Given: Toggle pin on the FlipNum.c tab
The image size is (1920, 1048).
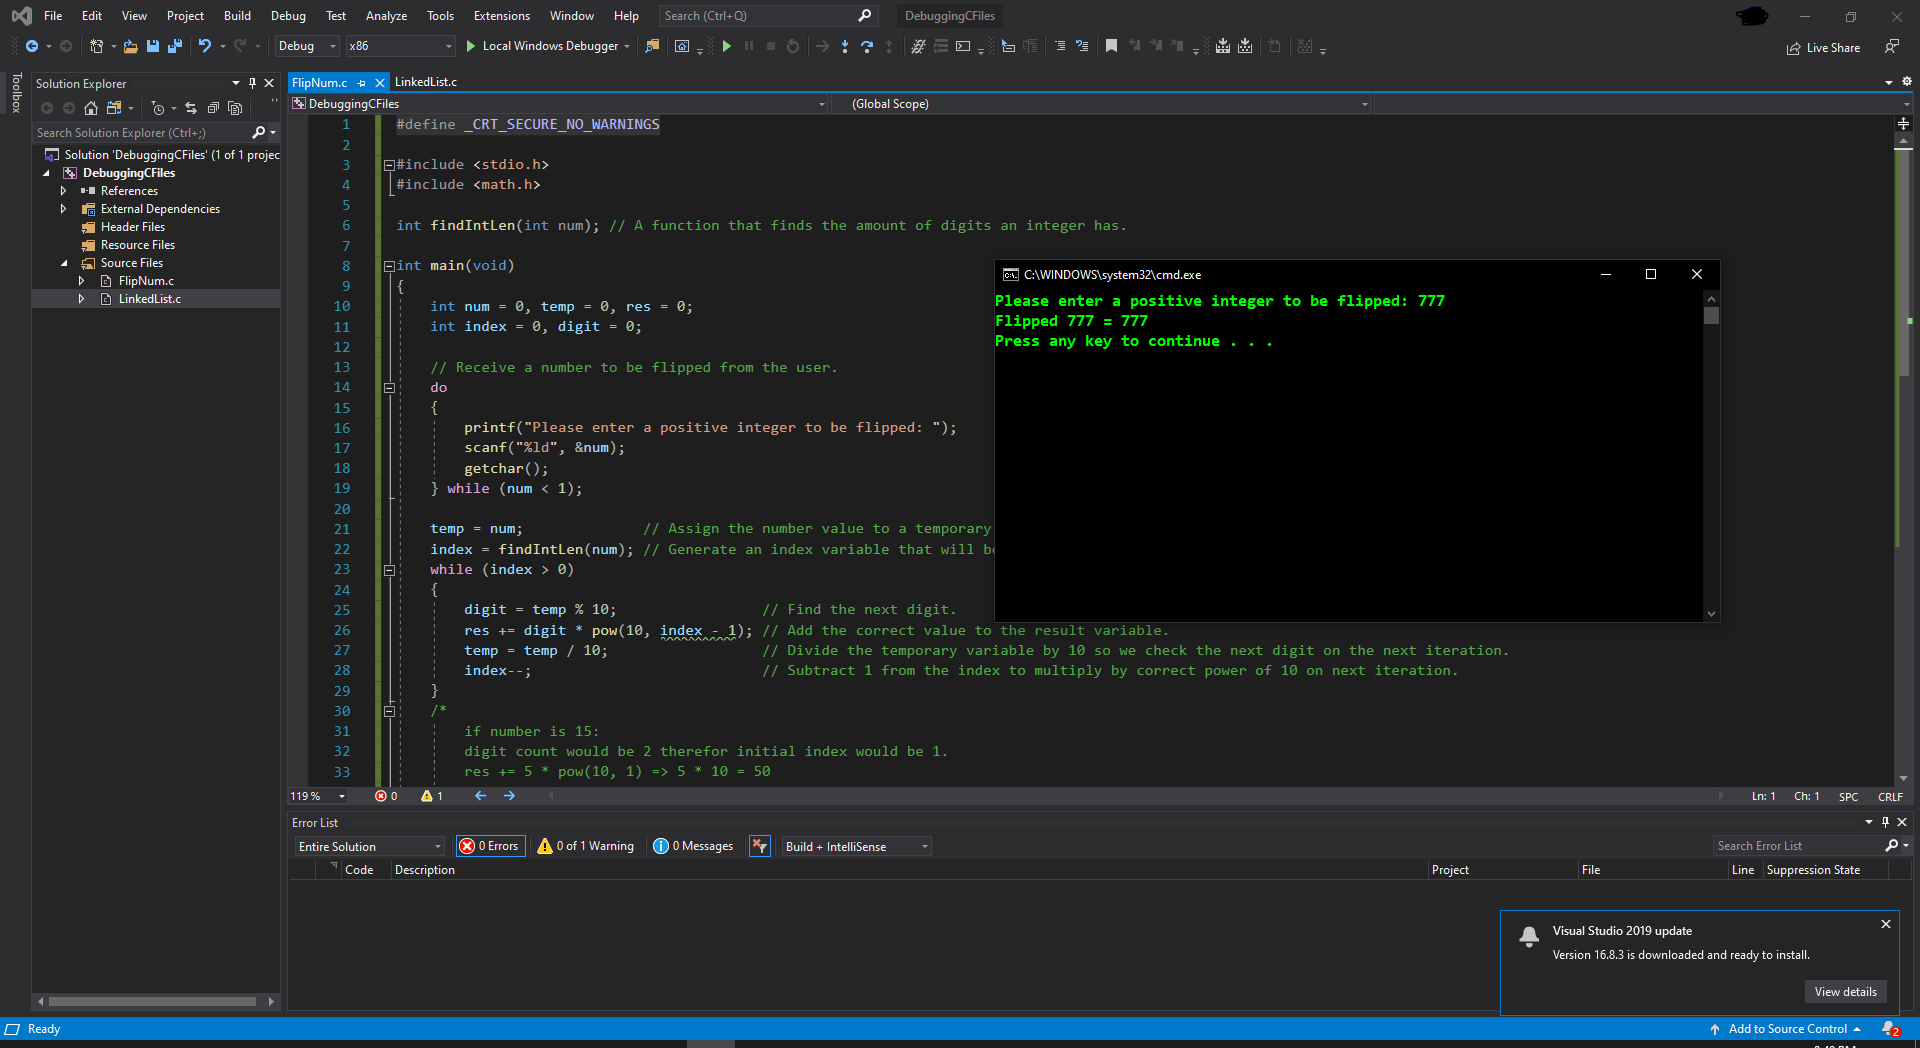Looking at the screenshot, I should point(362,83).
